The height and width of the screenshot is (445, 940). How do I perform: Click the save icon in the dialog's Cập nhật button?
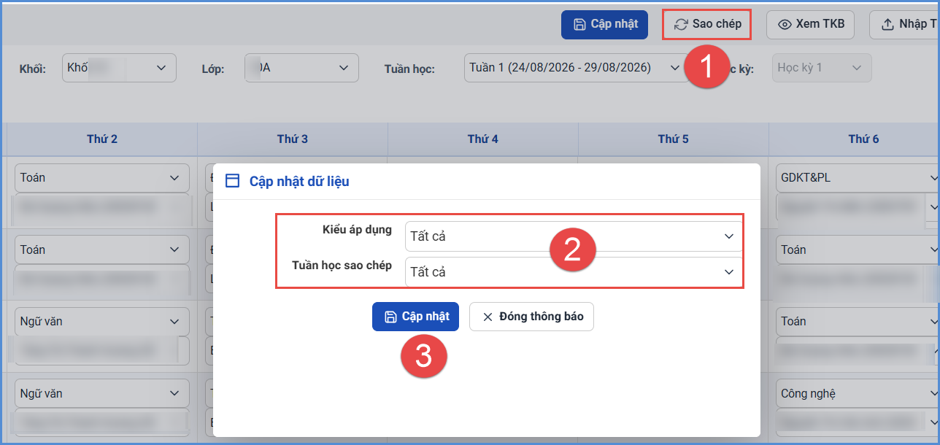pyautogui.click(x=390, y=317)
